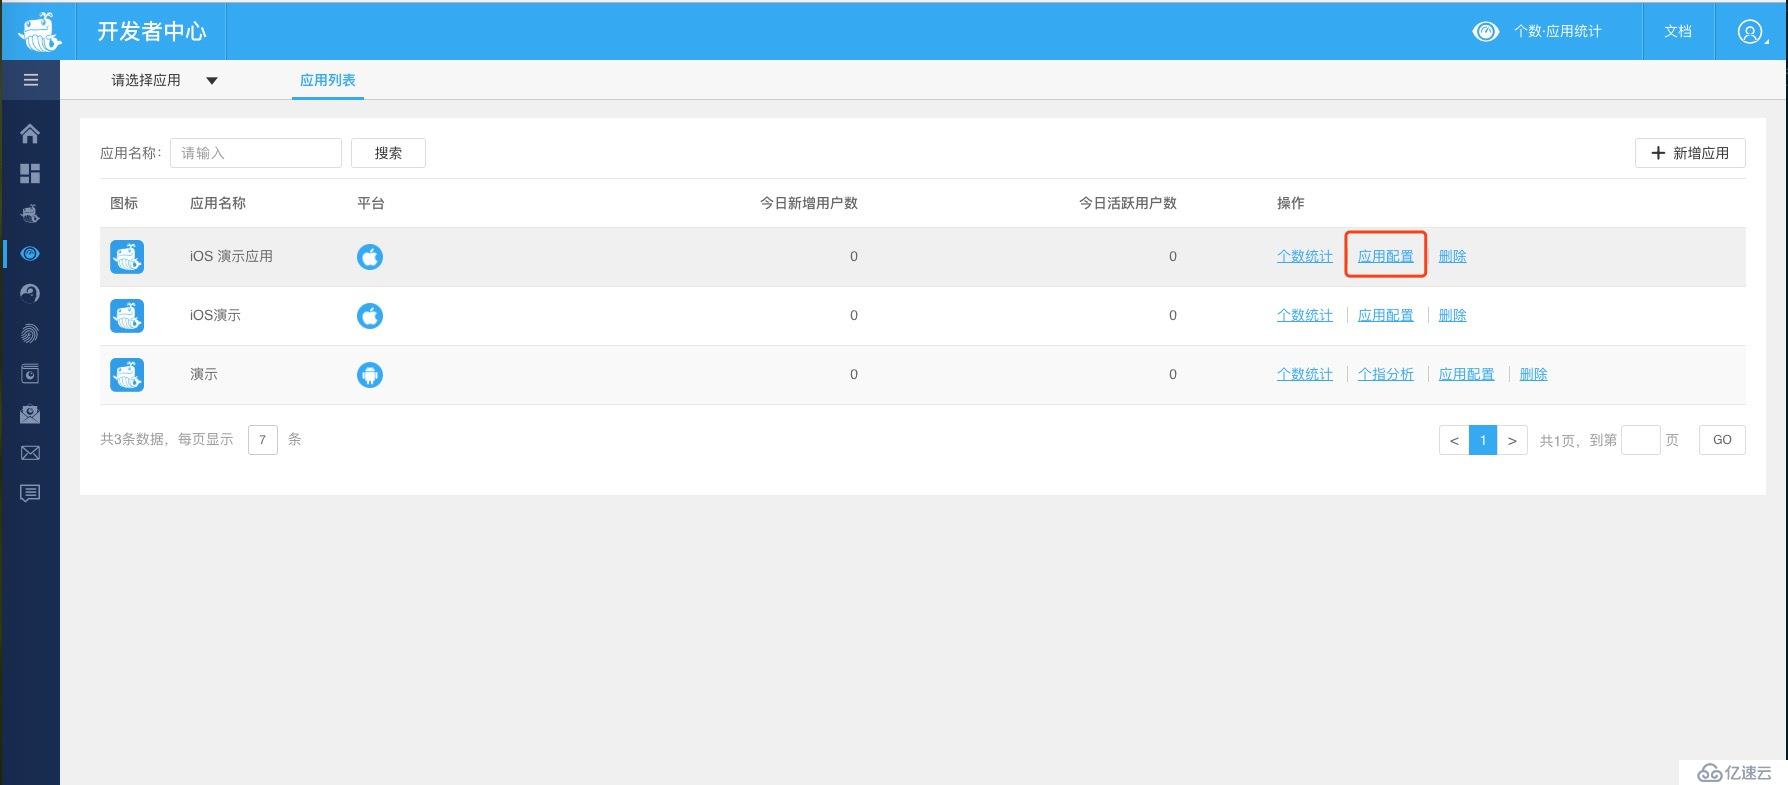This screenshot has width=1788, height=785.
Task: Open the fingerprint icon in sidebar
Action: pos(30,333)
